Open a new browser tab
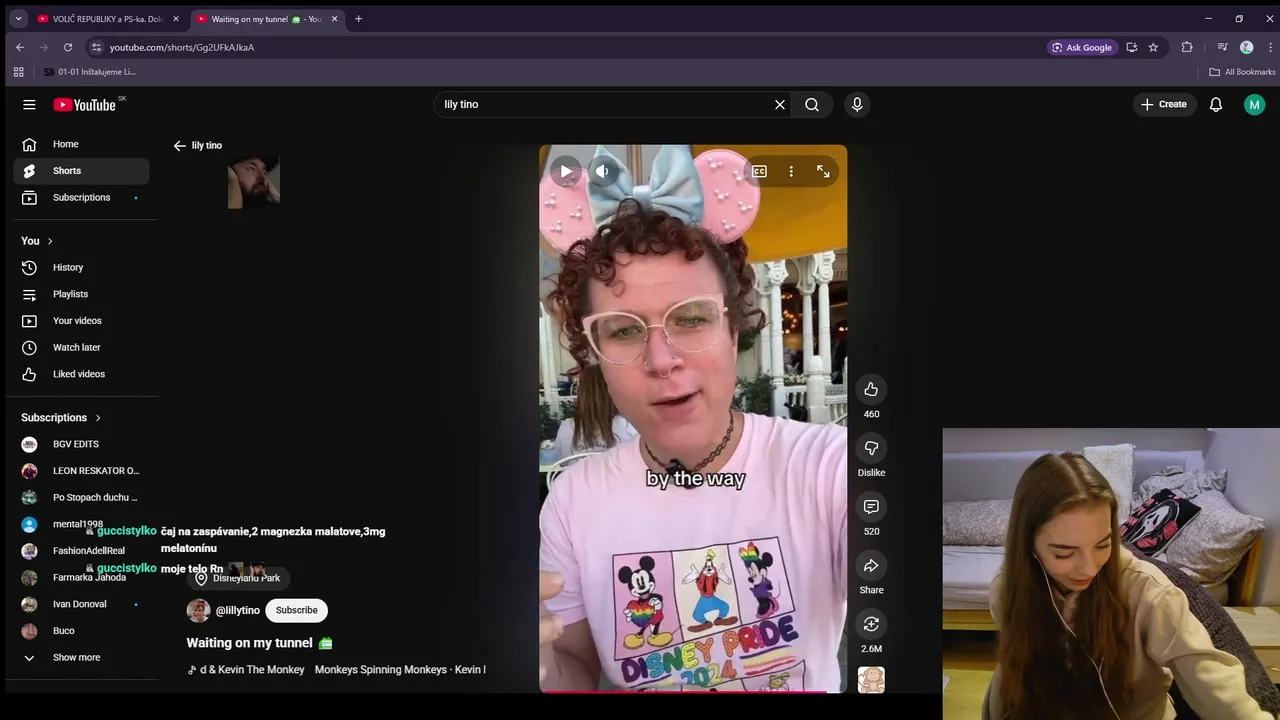This screenshot has height=720, width=1280. [358, 19]
